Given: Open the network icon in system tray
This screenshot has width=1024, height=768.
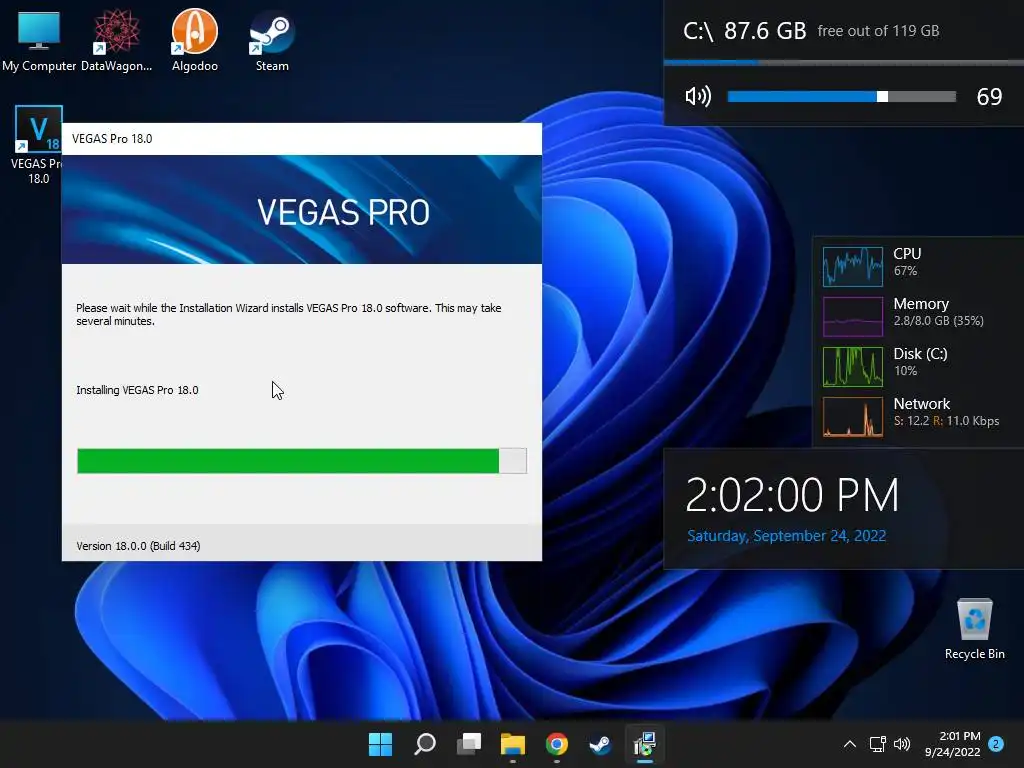Looking at the screenshot, I should coord(877,744).
